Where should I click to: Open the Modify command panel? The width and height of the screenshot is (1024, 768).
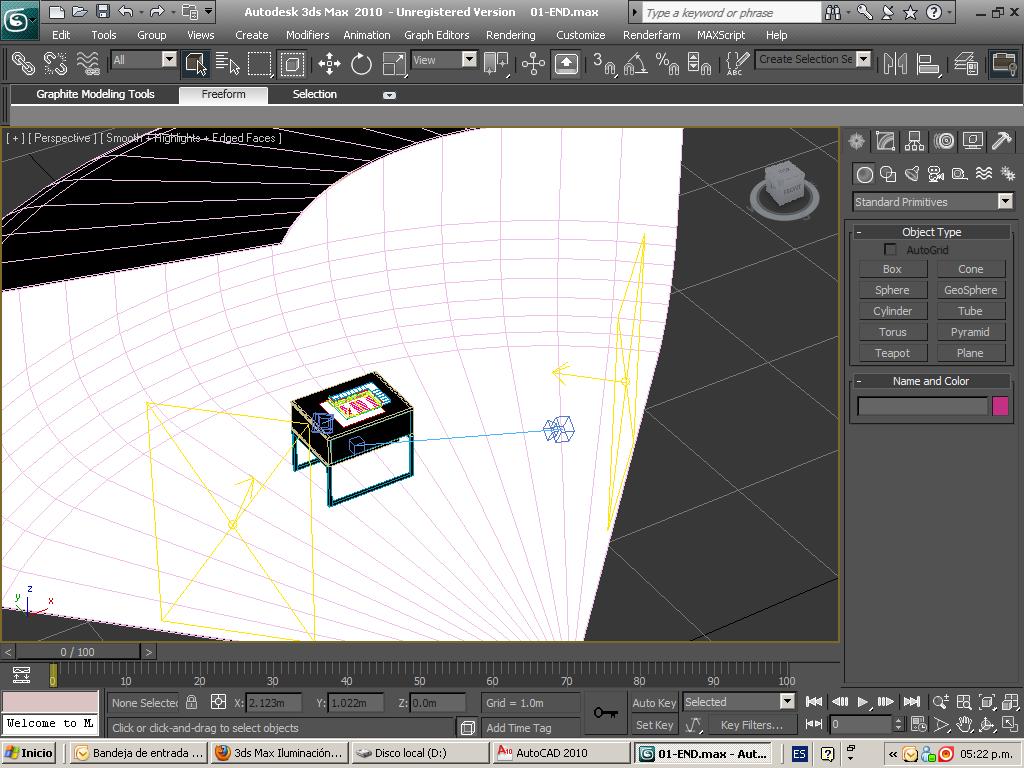point(886,141)
